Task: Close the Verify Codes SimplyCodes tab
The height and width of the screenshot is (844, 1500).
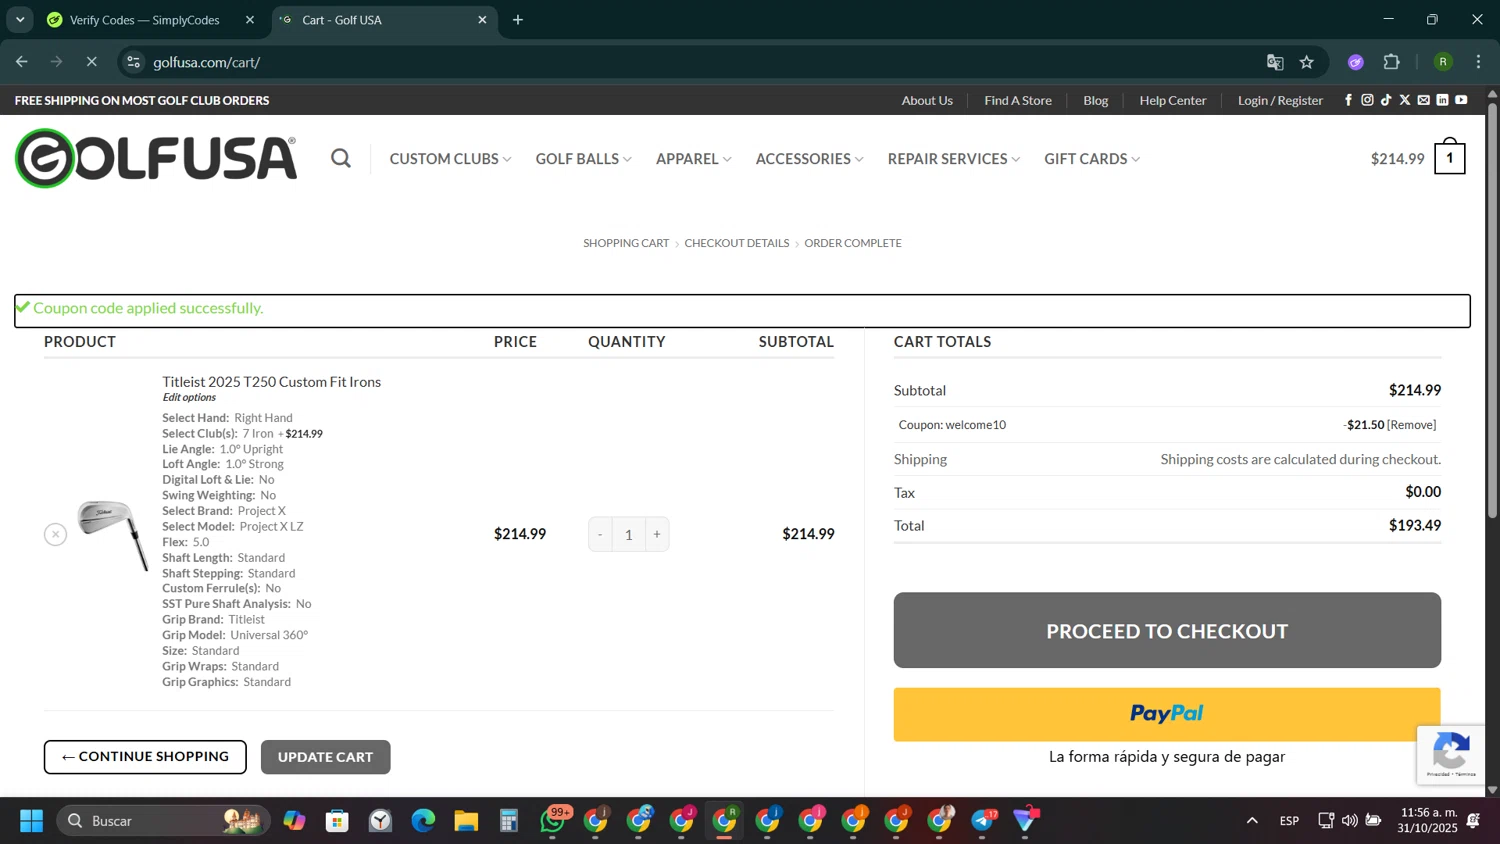Action: click(250, 20)
